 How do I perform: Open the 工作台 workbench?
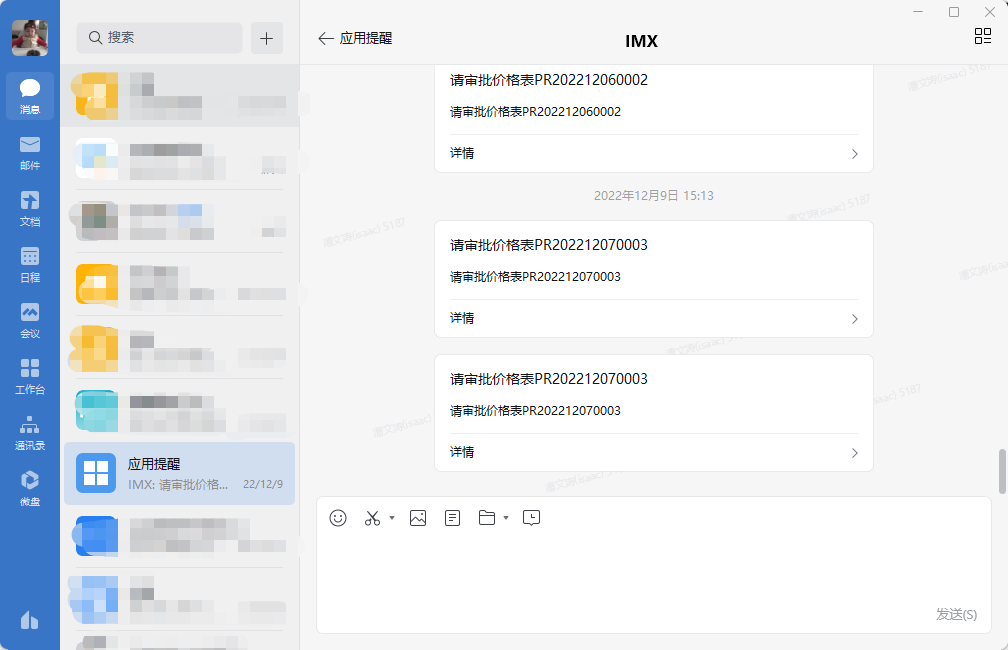[x=30, y=376]
